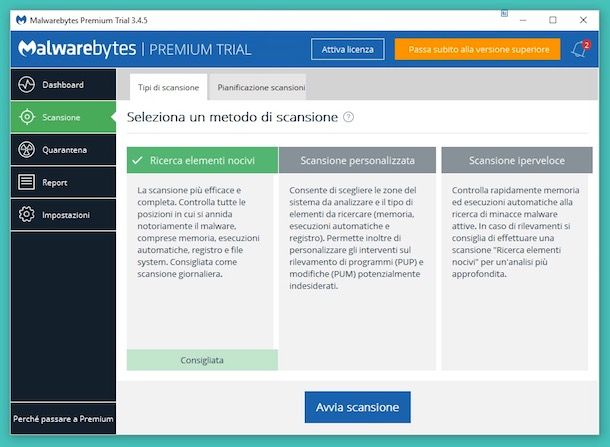Open the Report section

[x=63, y=182]
